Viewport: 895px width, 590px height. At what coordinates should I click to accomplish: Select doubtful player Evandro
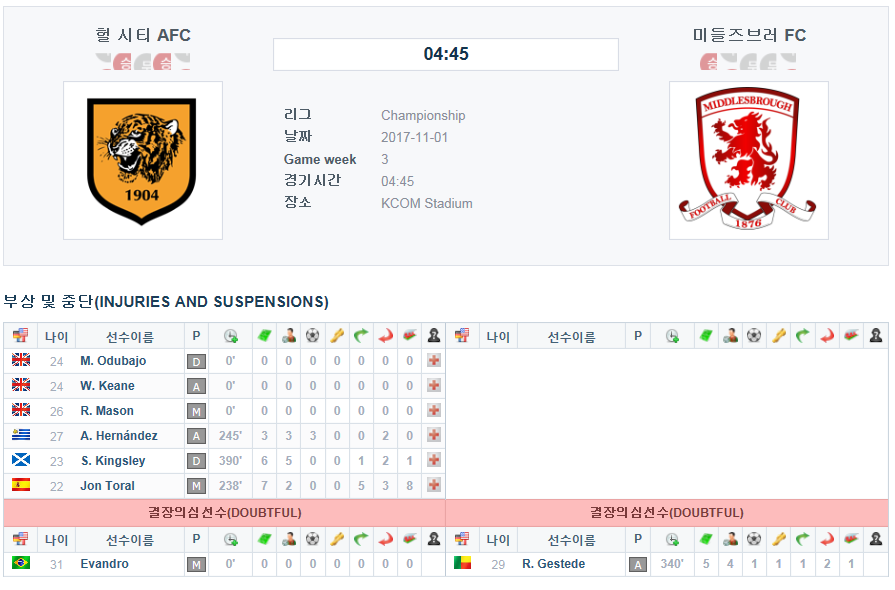point(104,564)
